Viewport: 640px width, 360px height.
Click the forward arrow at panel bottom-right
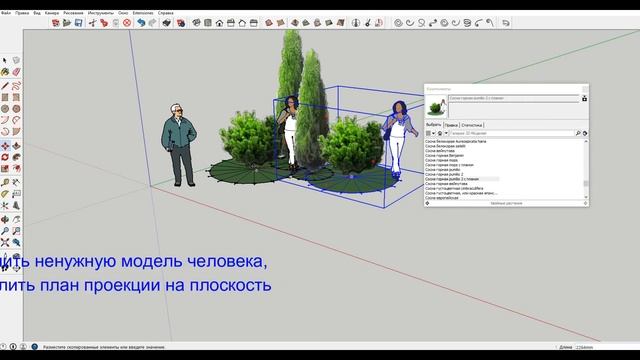[585, 203]
